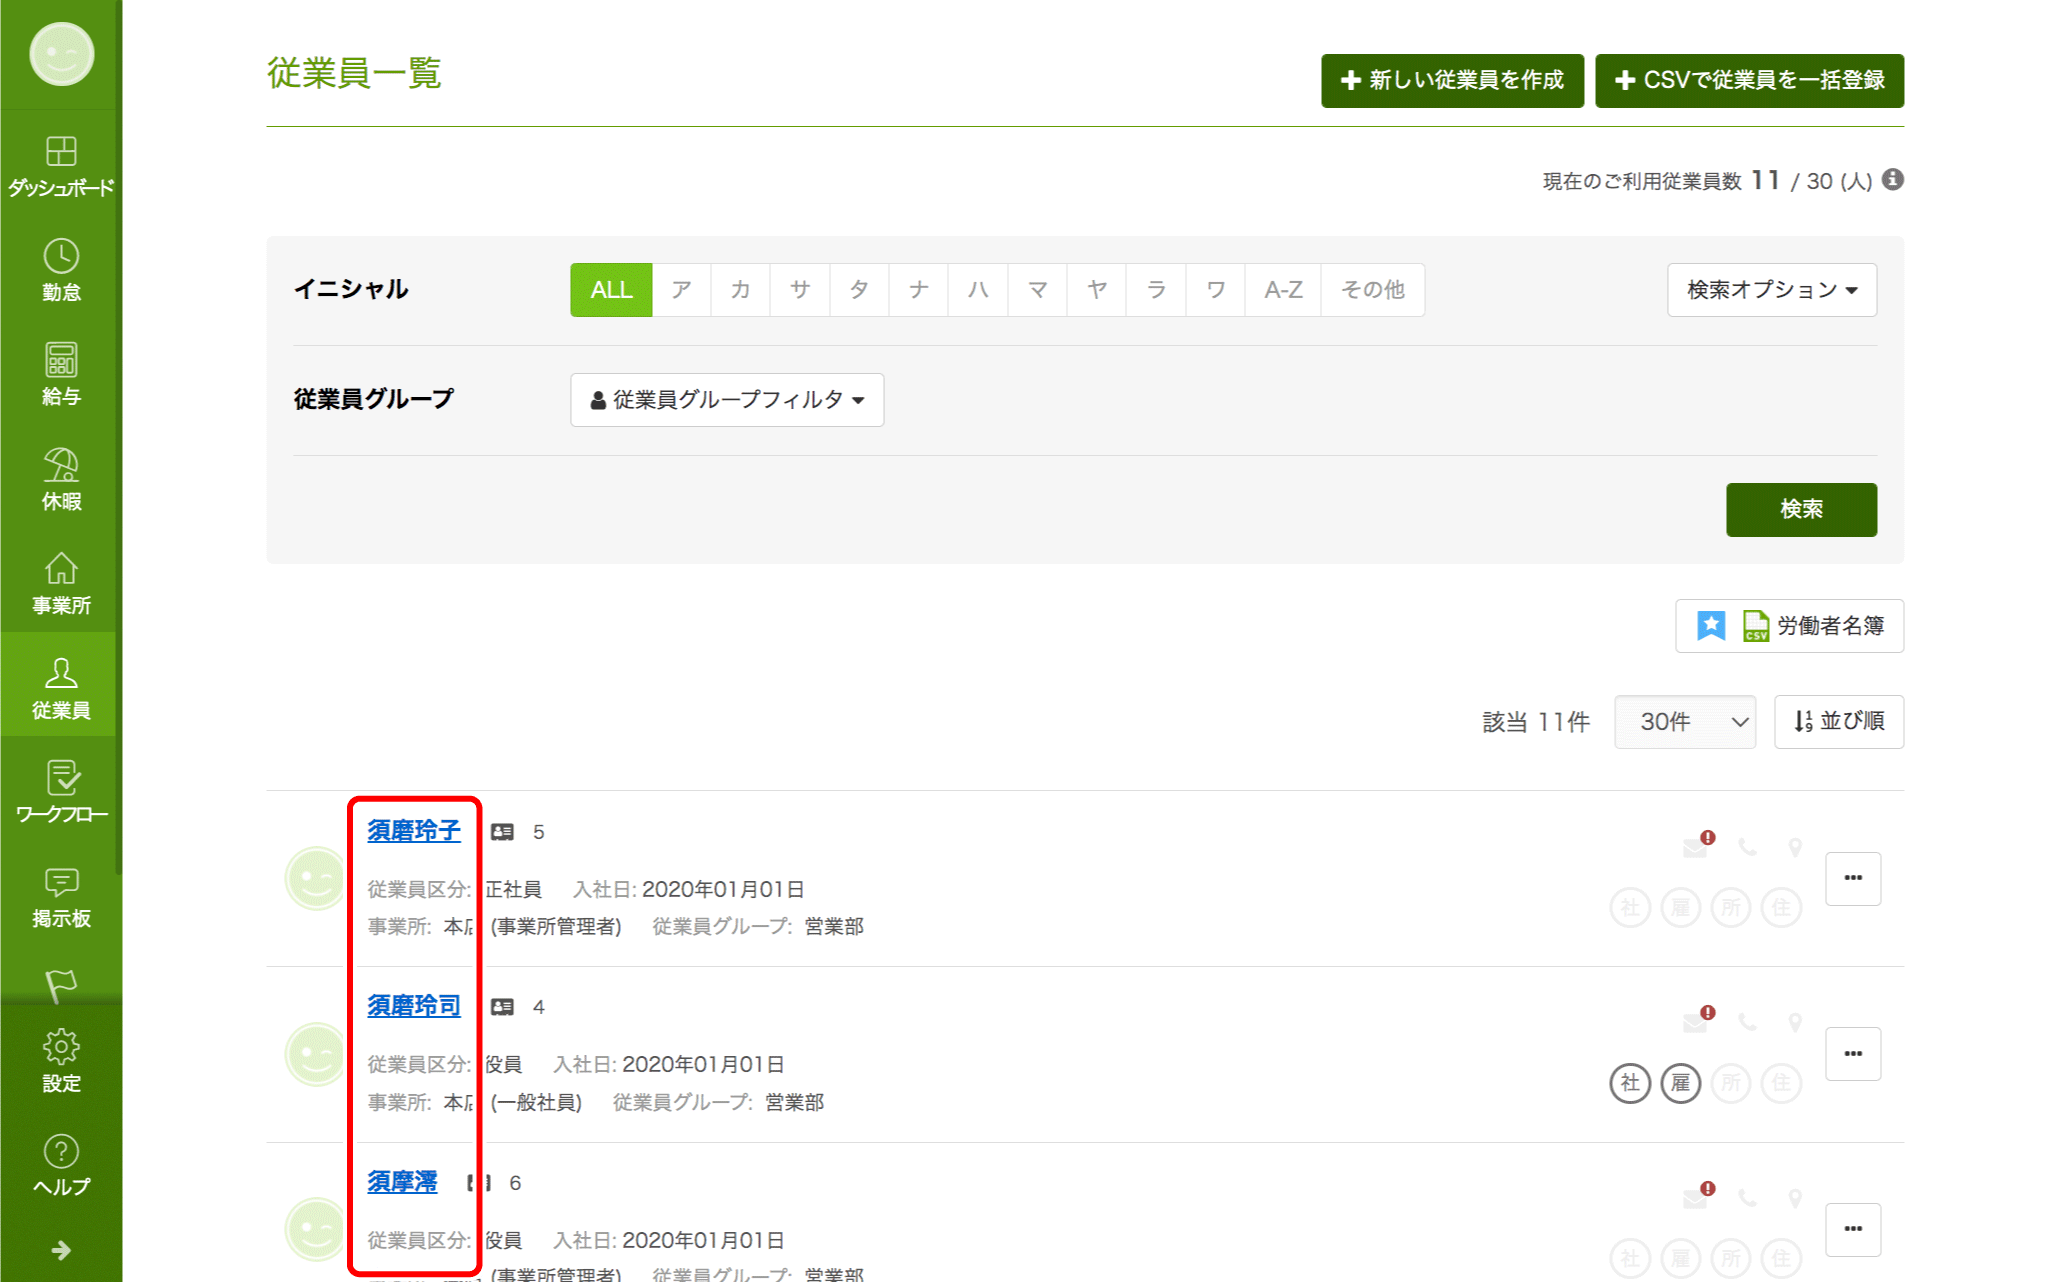The height and width of the screenshot is (1282, 2049).
Task: Toggle the 社 insurance badge for 須磨玲司
Action: click(1629, 1083)
